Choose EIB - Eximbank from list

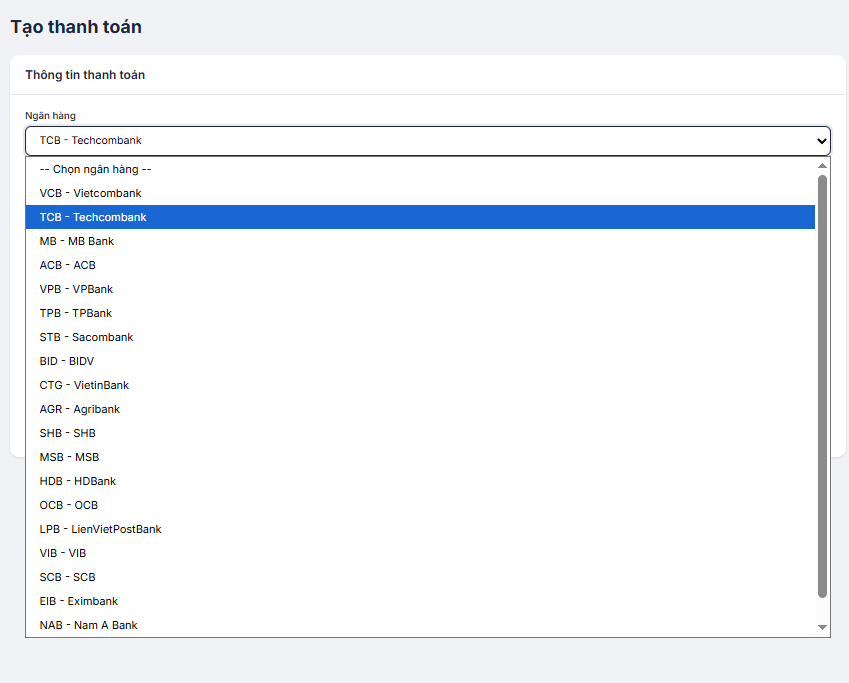[x=79, y=601]
